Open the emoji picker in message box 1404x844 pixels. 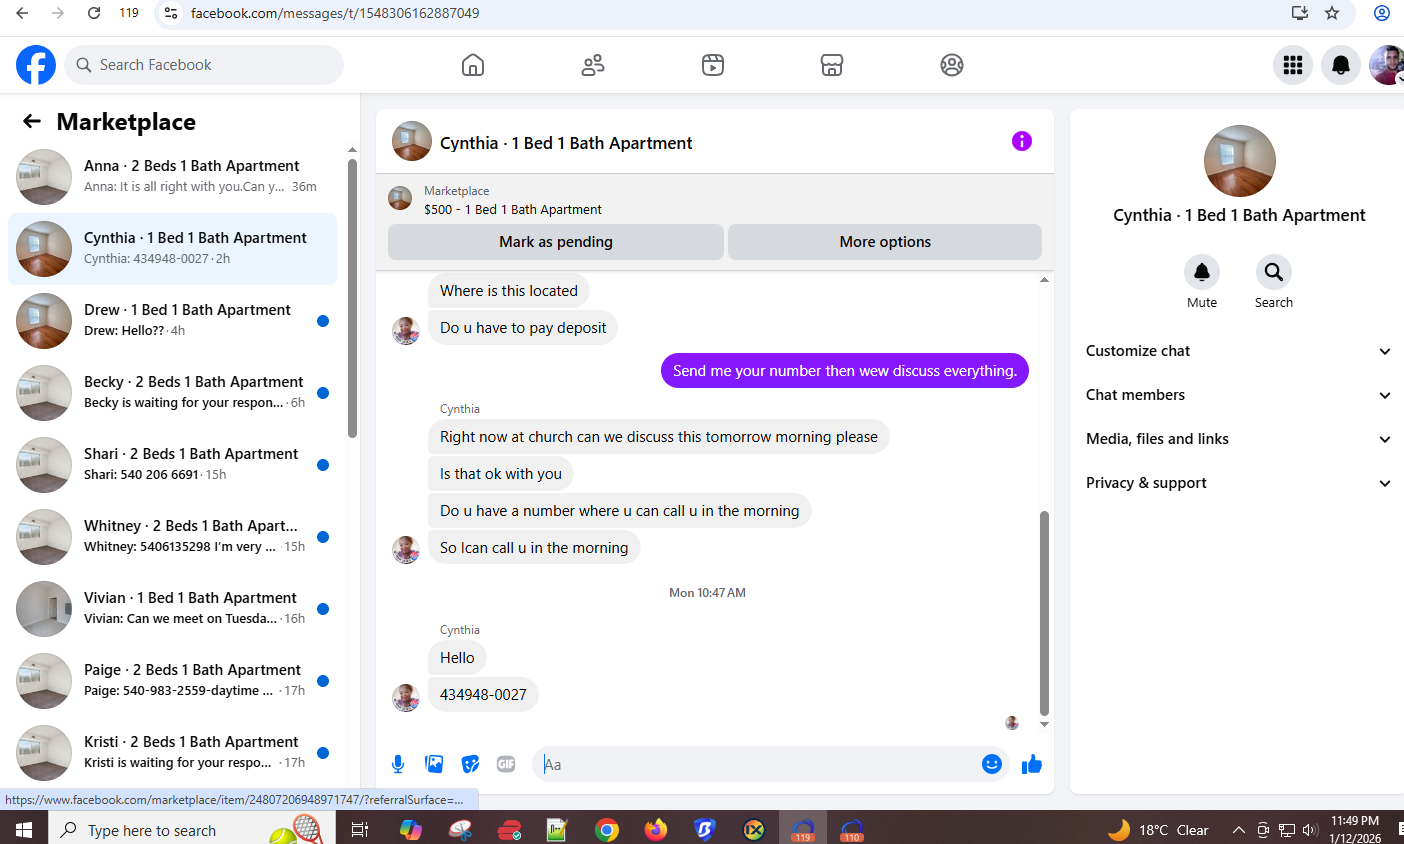pos(992,764)
